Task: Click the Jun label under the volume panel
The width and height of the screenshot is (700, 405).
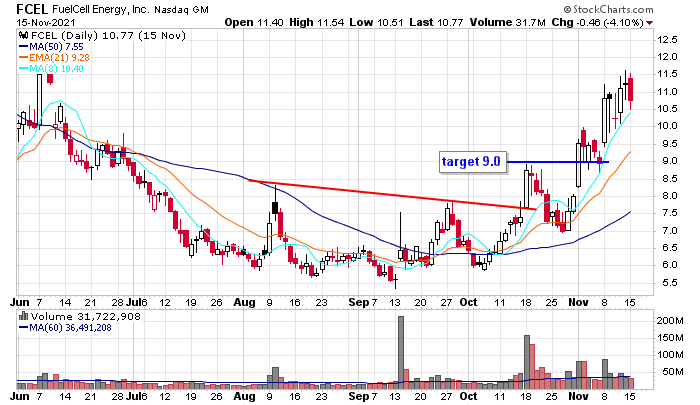Action: coord(20,396)
